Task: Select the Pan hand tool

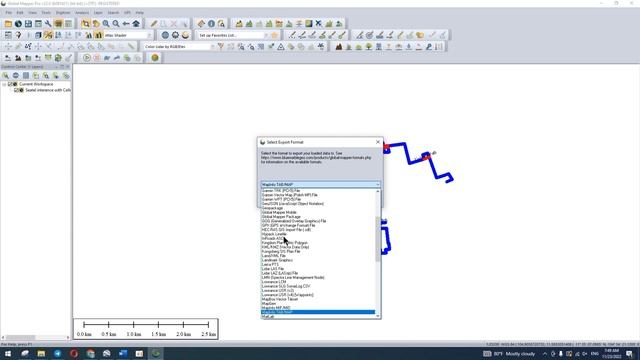Action: 96,24
